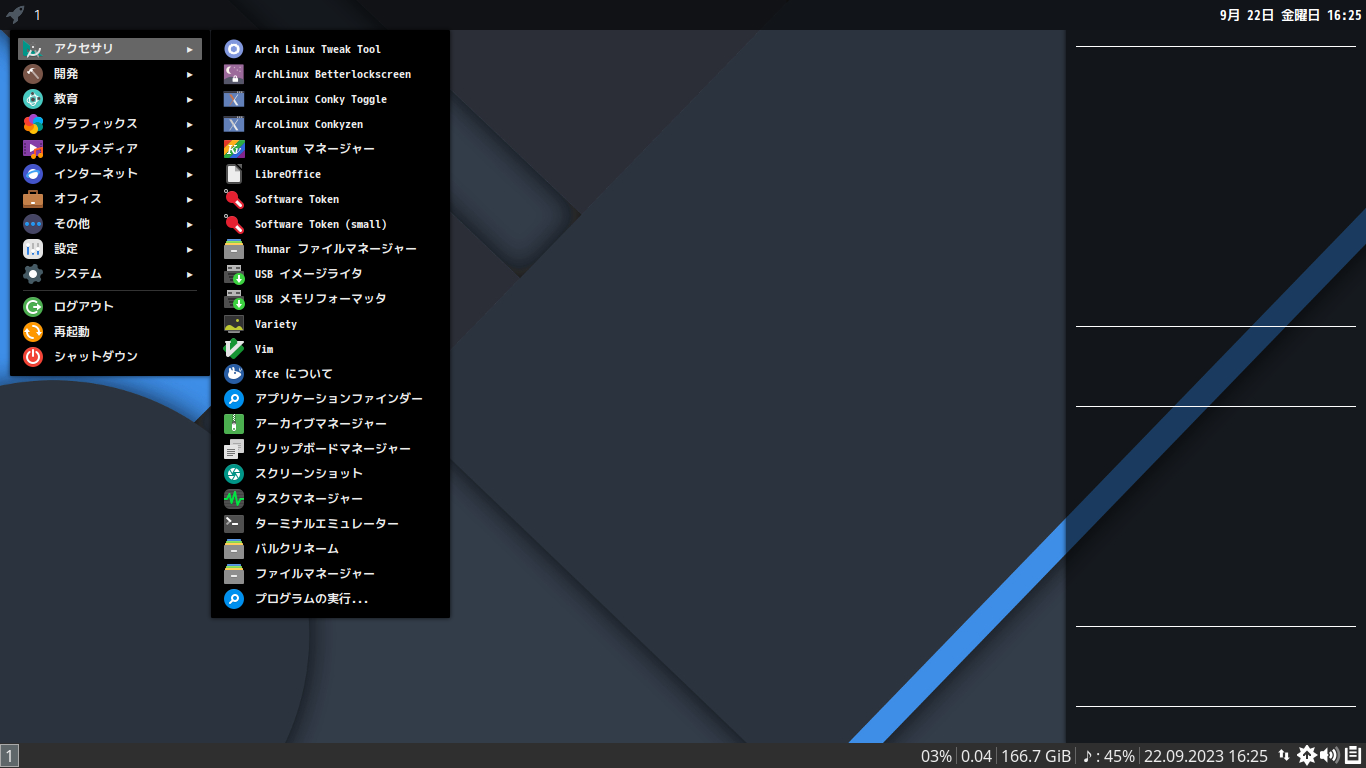Expand the その他 submenu arrow
Viewport: 1366px width, 768px height.
pos(190,224)
